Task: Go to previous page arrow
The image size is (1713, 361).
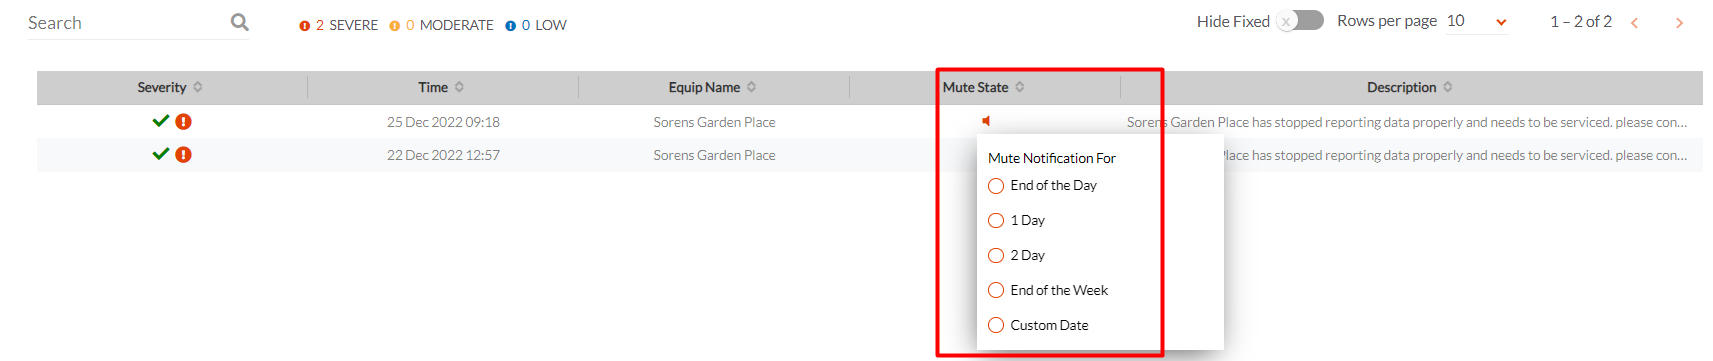Action: (1635, 23)
